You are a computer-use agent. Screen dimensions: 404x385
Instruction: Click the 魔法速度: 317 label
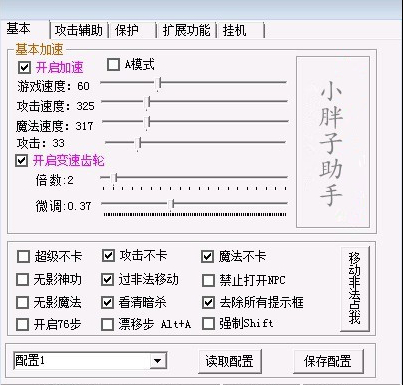55,126
